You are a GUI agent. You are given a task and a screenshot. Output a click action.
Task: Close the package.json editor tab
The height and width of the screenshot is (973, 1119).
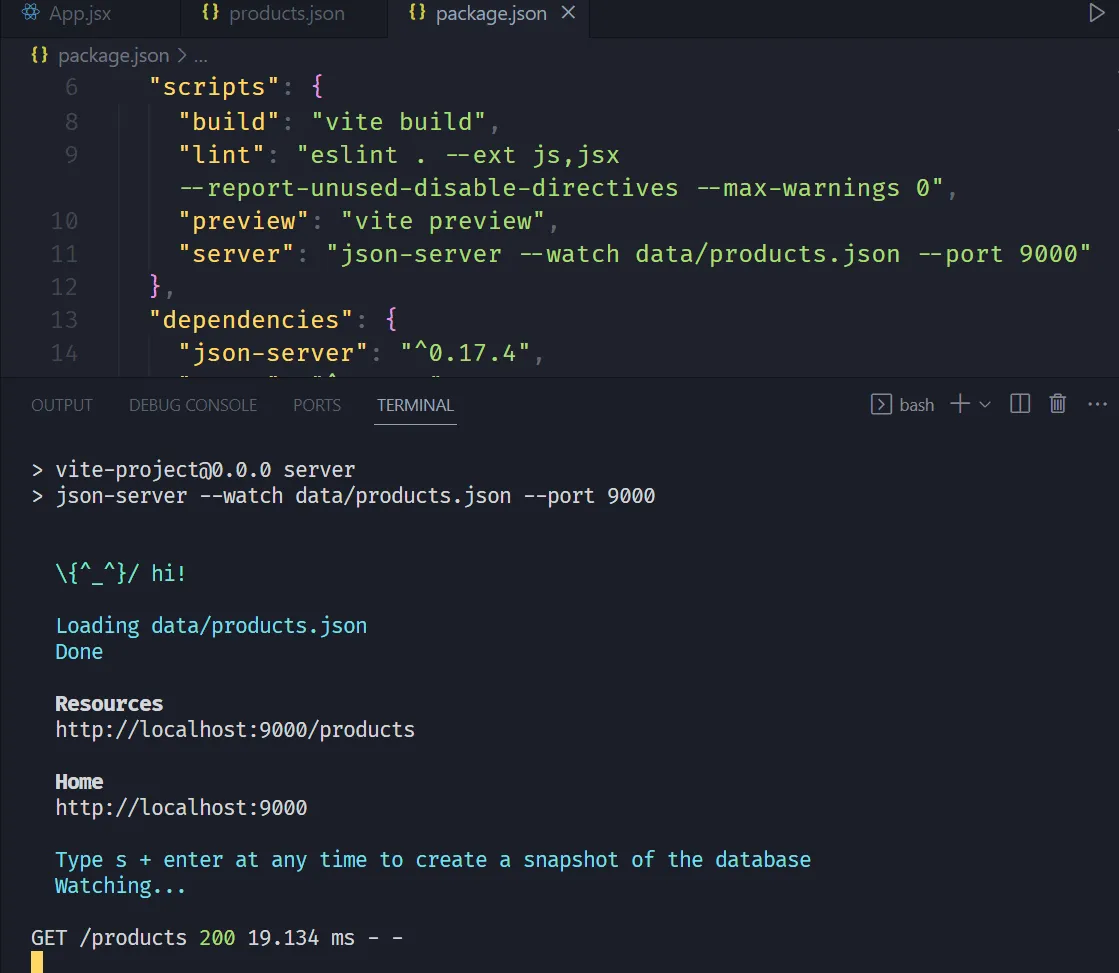click(568, 14)
